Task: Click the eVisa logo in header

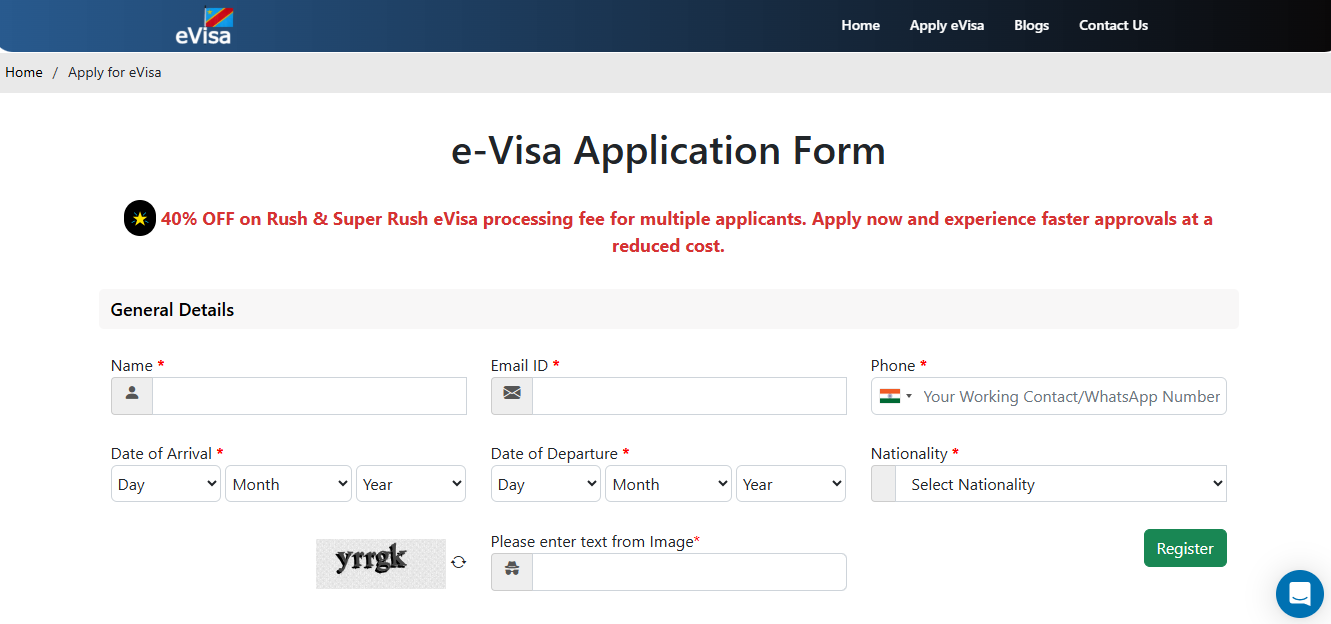Action: click(204, 27)
